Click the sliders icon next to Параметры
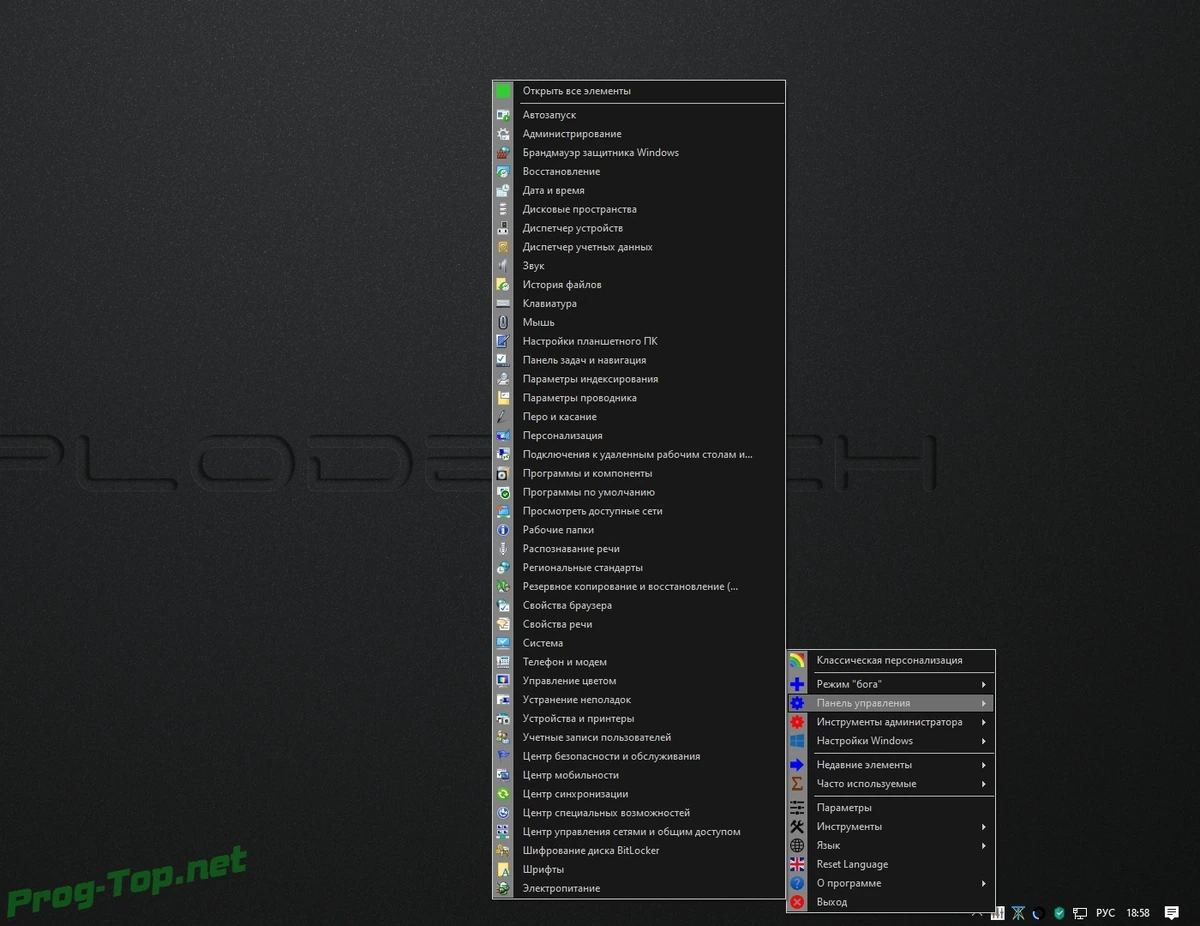 (797, 808)
